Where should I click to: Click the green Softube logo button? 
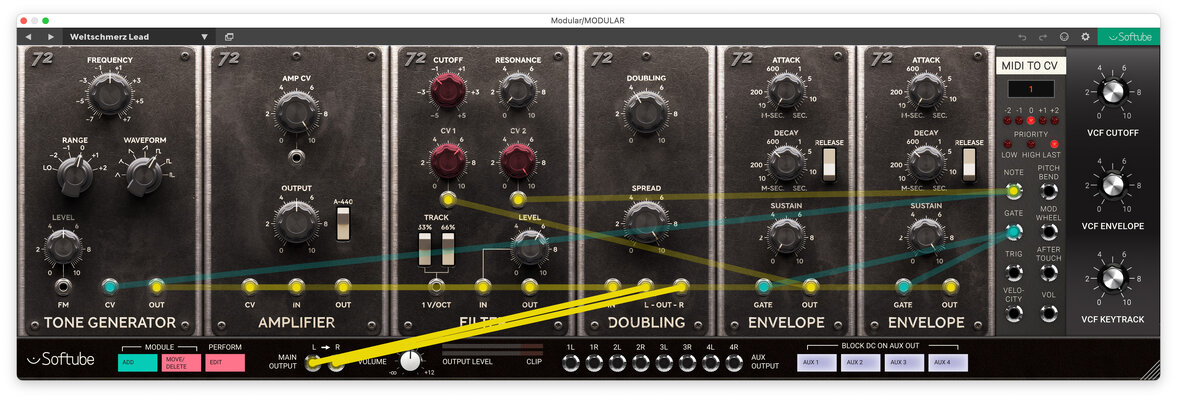coord(1128,37)
